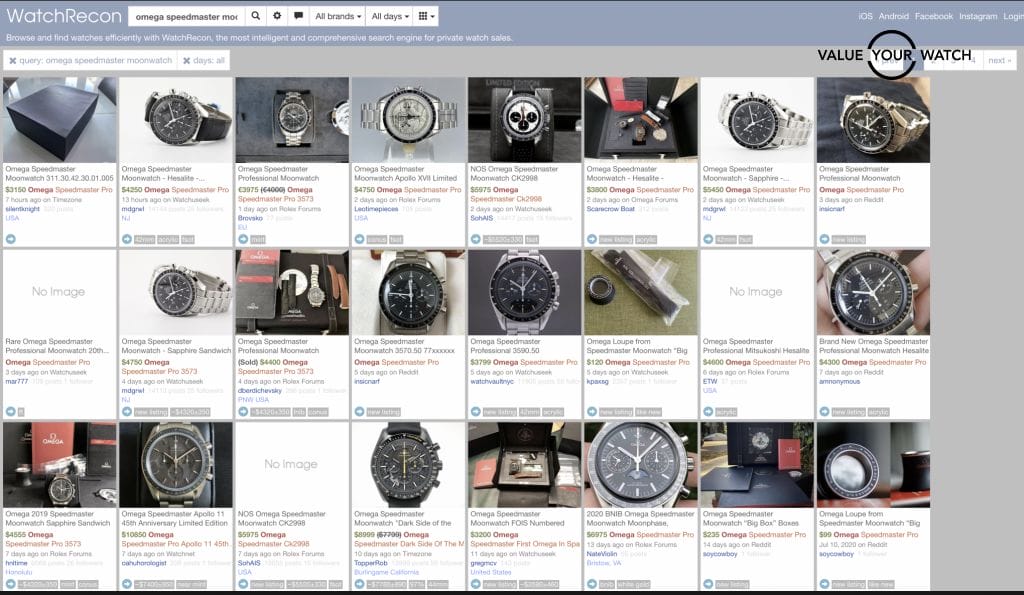
Task: Open settings via the gear icon
Action: click(x=277, y=17)
